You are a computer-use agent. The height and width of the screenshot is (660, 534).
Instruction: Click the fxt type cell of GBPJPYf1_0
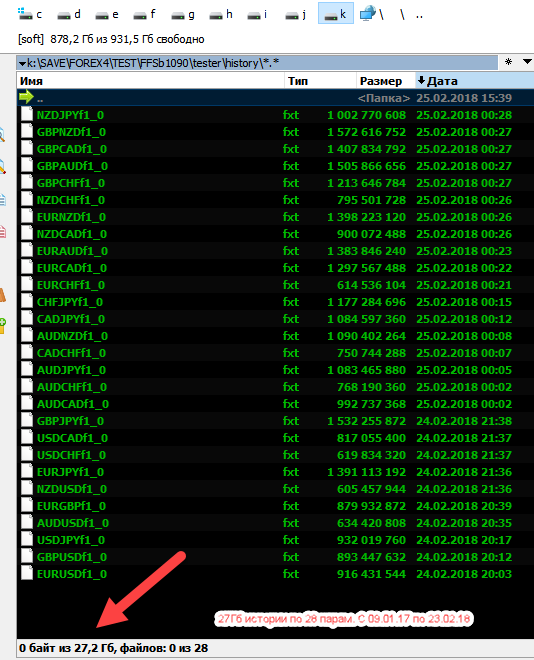tap(291, 421)
